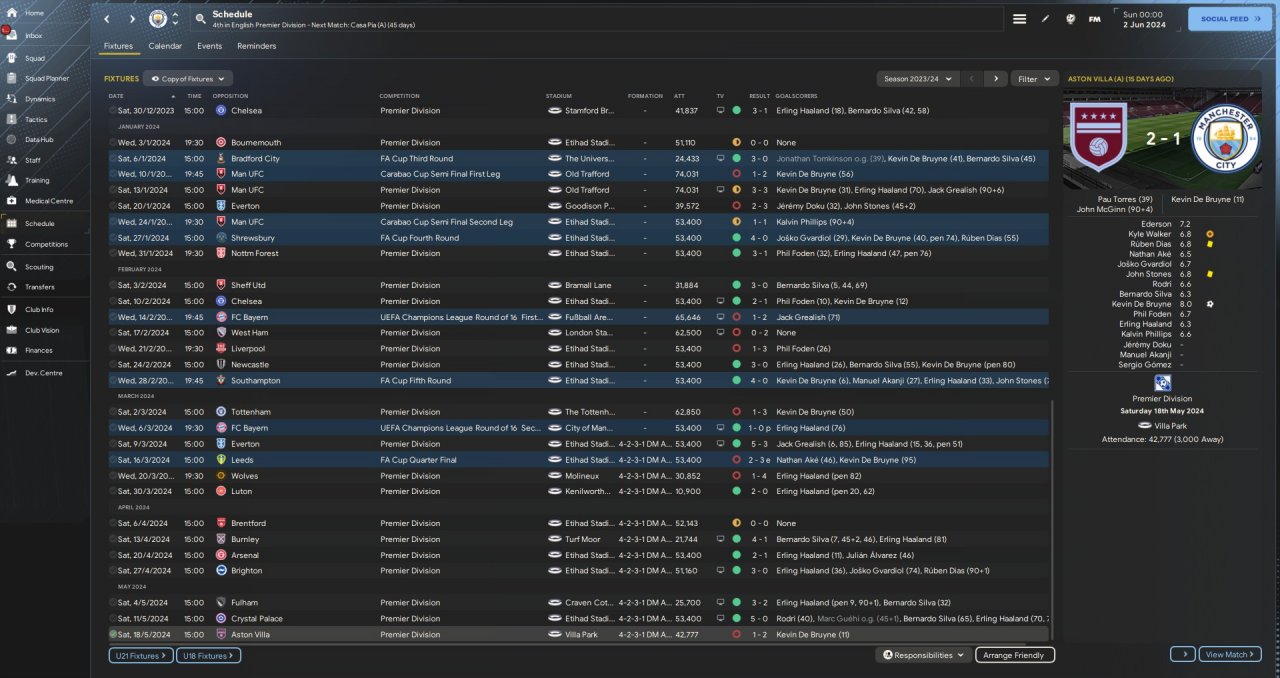Sort fixtures by the Date column header

click(116, 96)
